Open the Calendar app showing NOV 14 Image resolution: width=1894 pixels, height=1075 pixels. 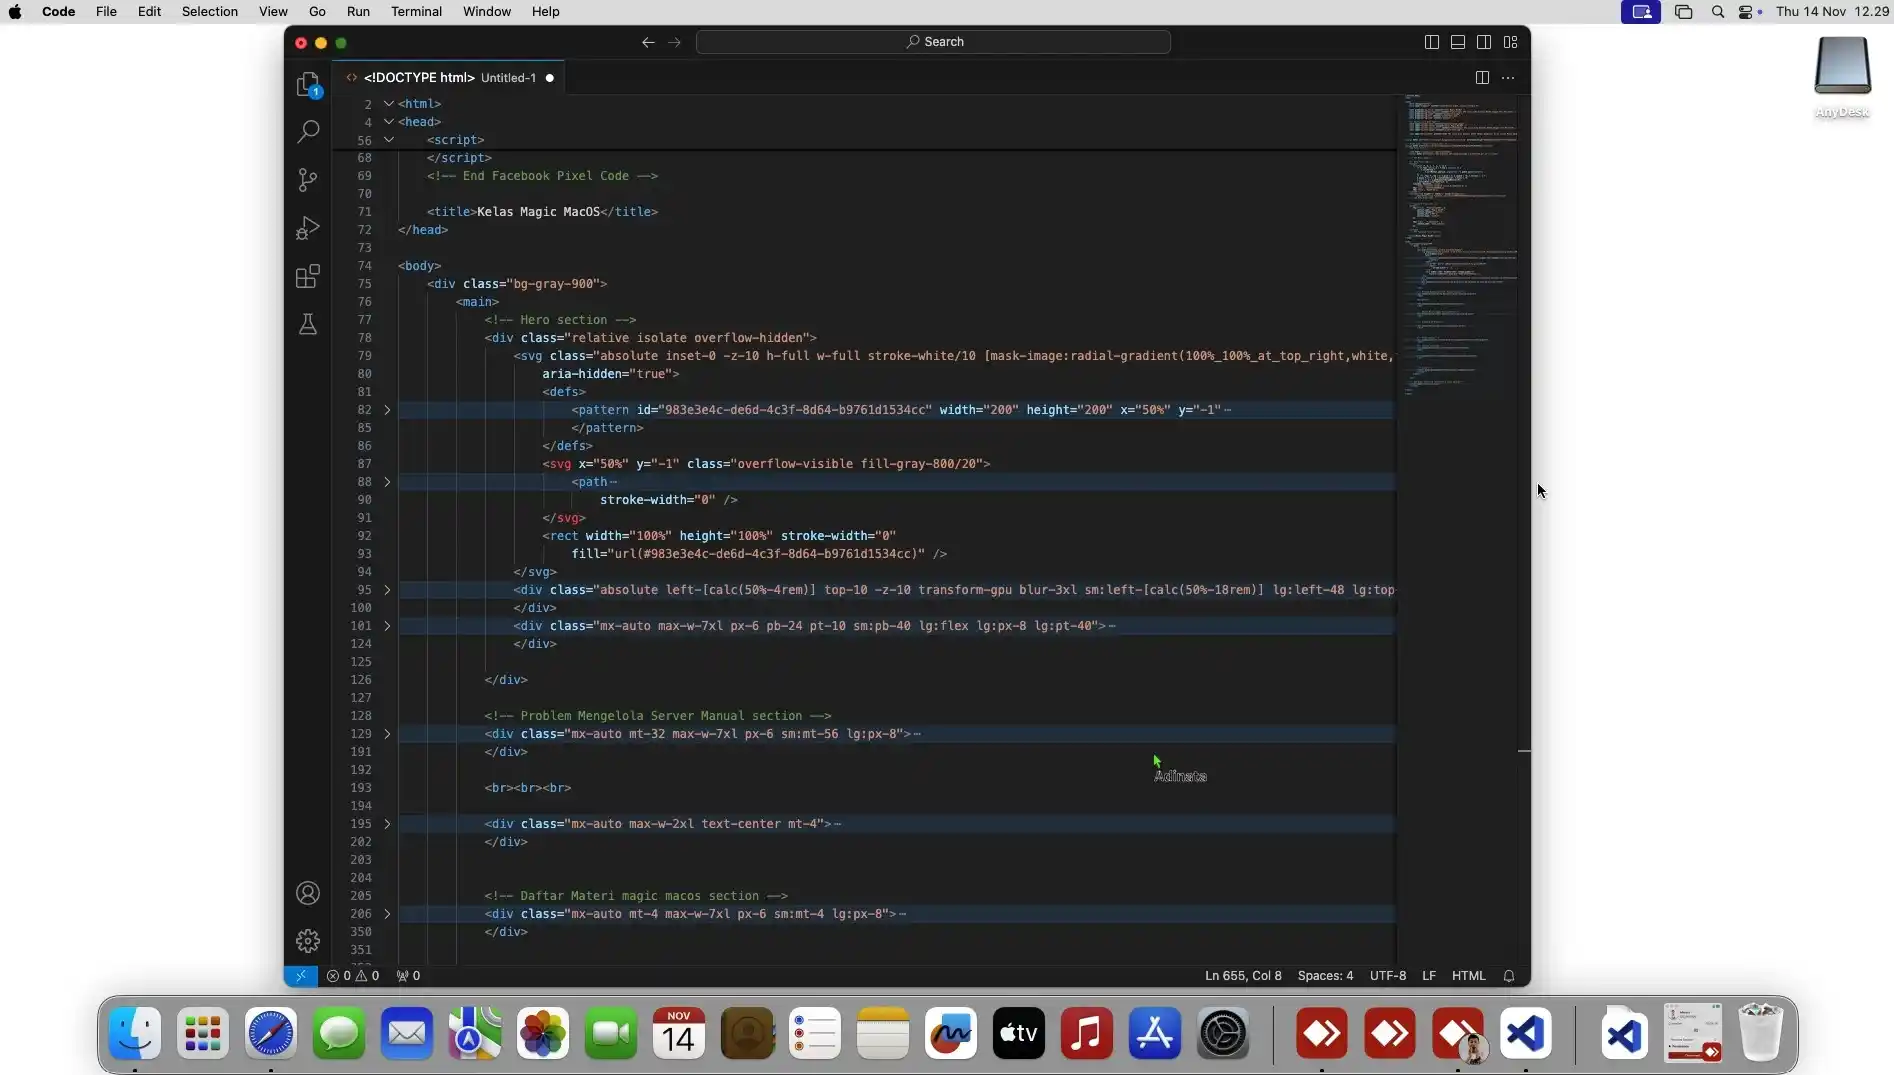pos(679,1033)
